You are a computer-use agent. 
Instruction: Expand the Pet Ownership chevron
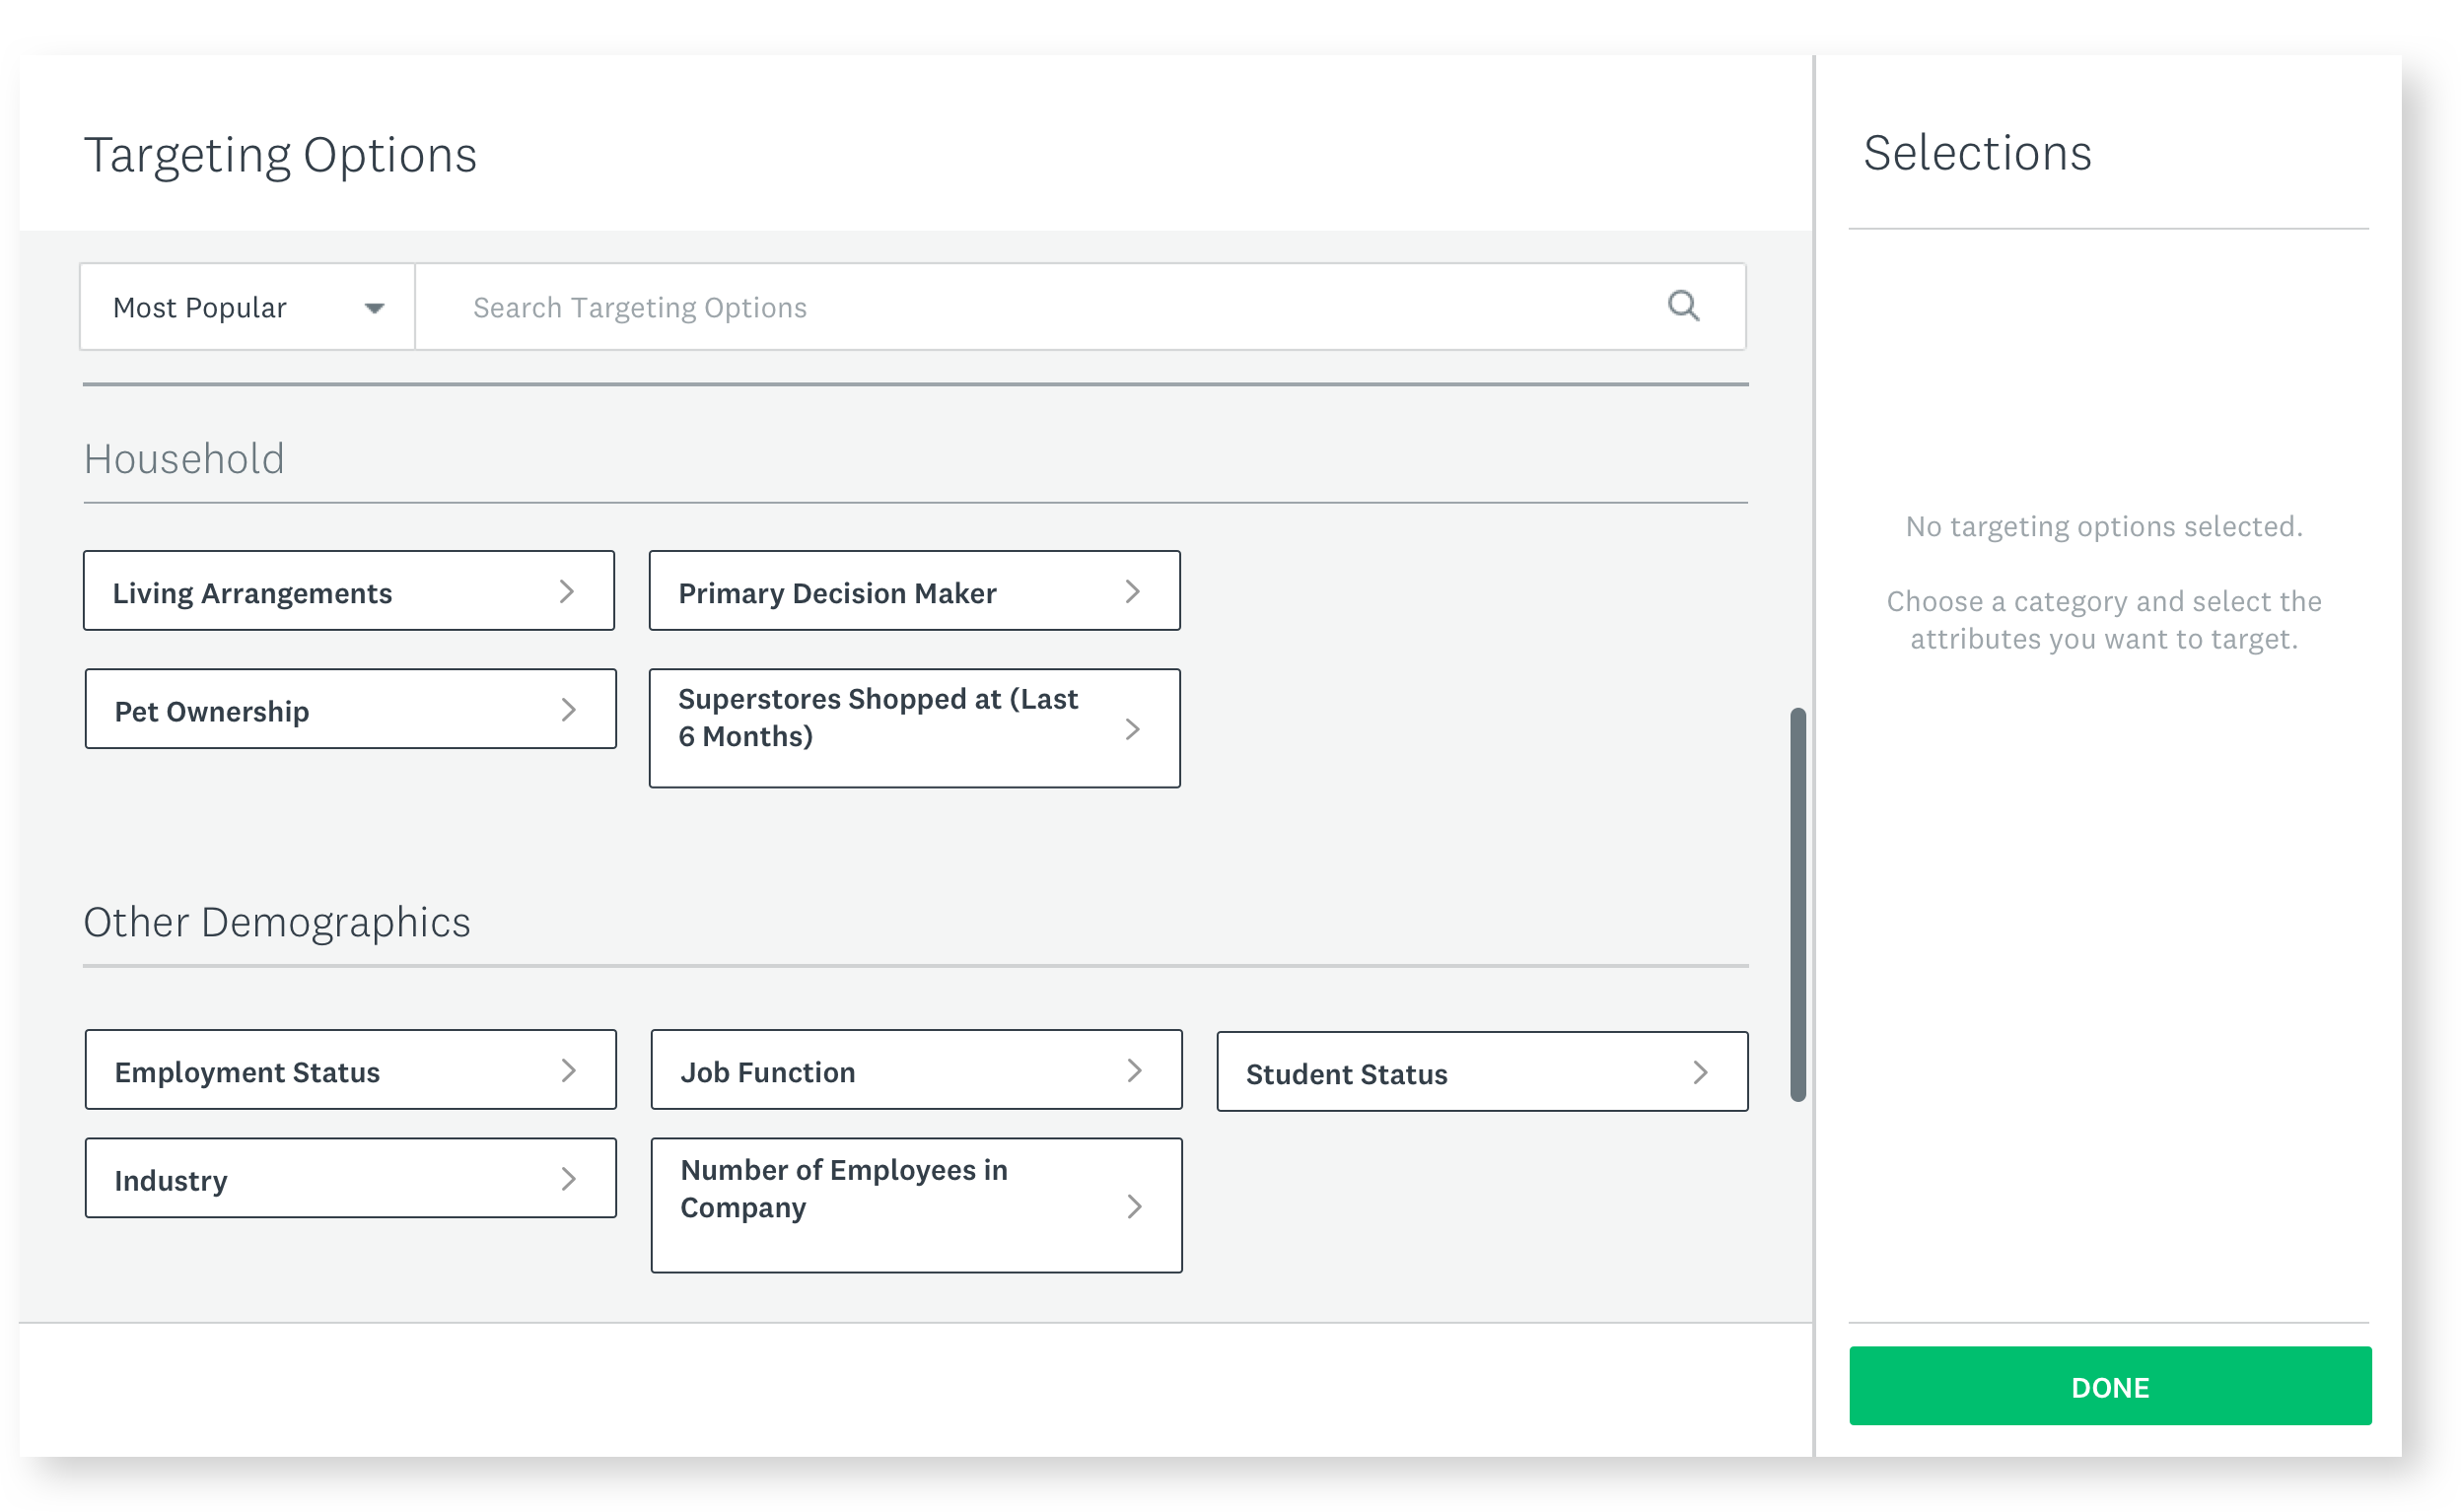coord(567,709)
